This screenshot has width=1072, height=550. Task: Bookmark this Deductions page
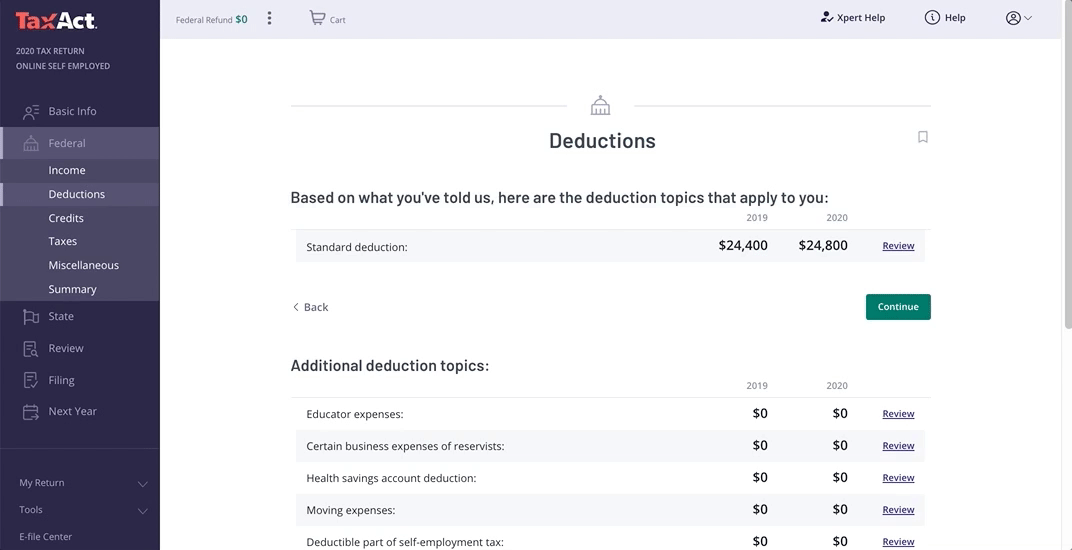pos(923,137)
